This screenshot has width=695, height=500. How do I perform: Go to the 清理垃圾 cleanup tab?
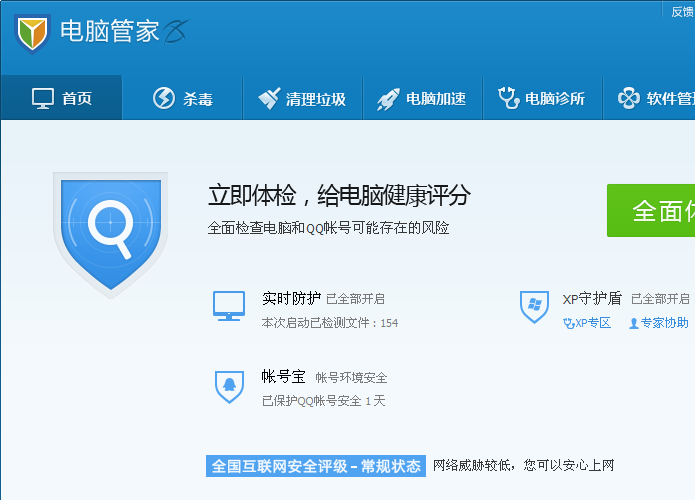pyautogui.click(x=302, y=98)
